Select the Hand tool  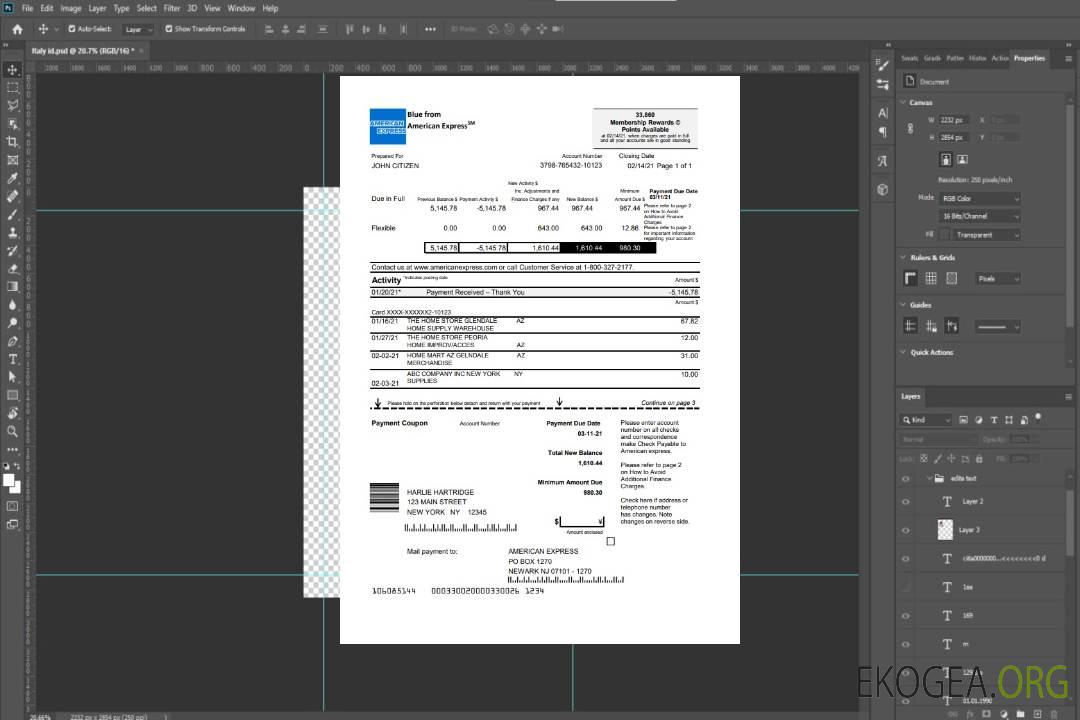pyautogui.click(x=12, y=413)
